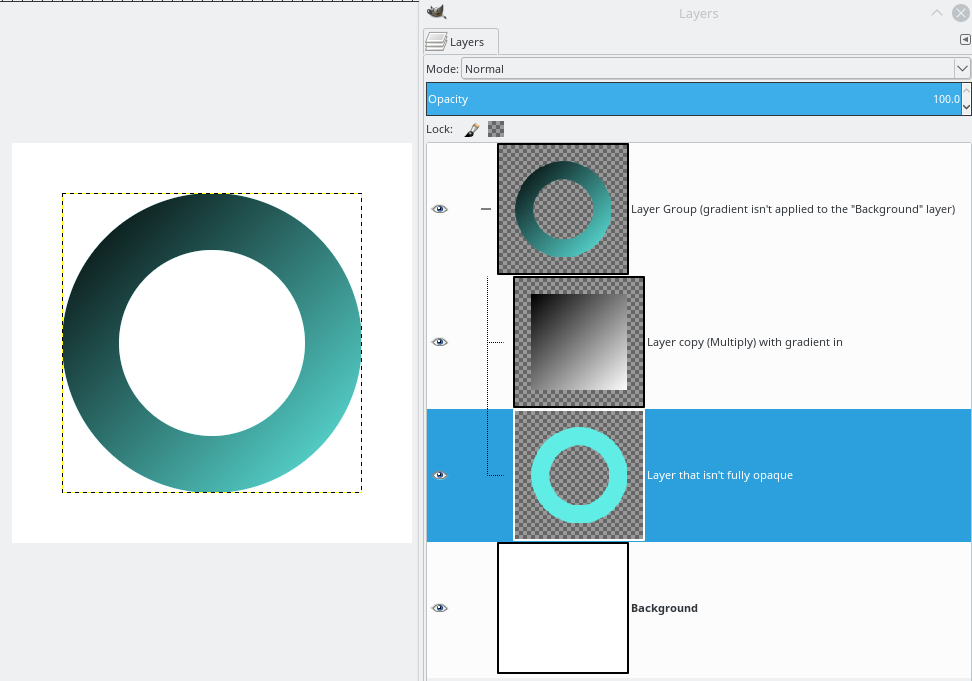Select the Layer Group thumbnail

pyautogui.click(x=563, y=209)
